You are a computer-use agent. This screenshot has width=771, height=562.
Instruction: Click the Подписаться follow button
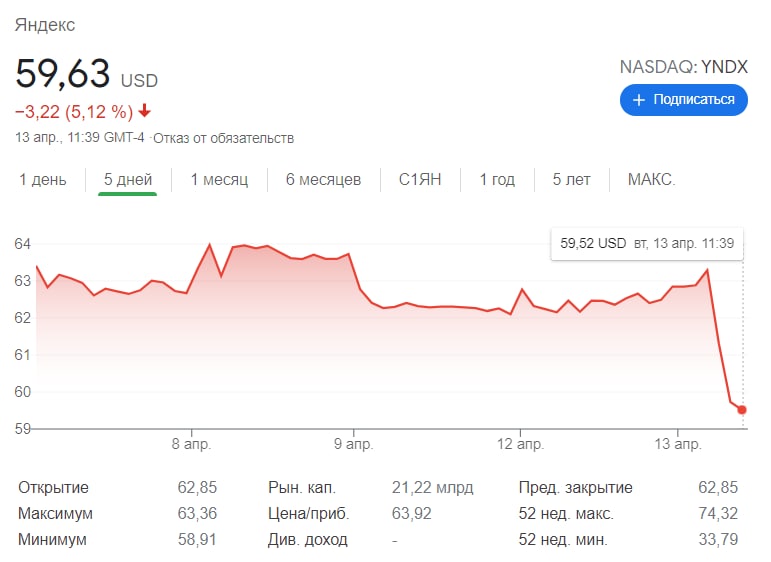(x=683, y=100)
